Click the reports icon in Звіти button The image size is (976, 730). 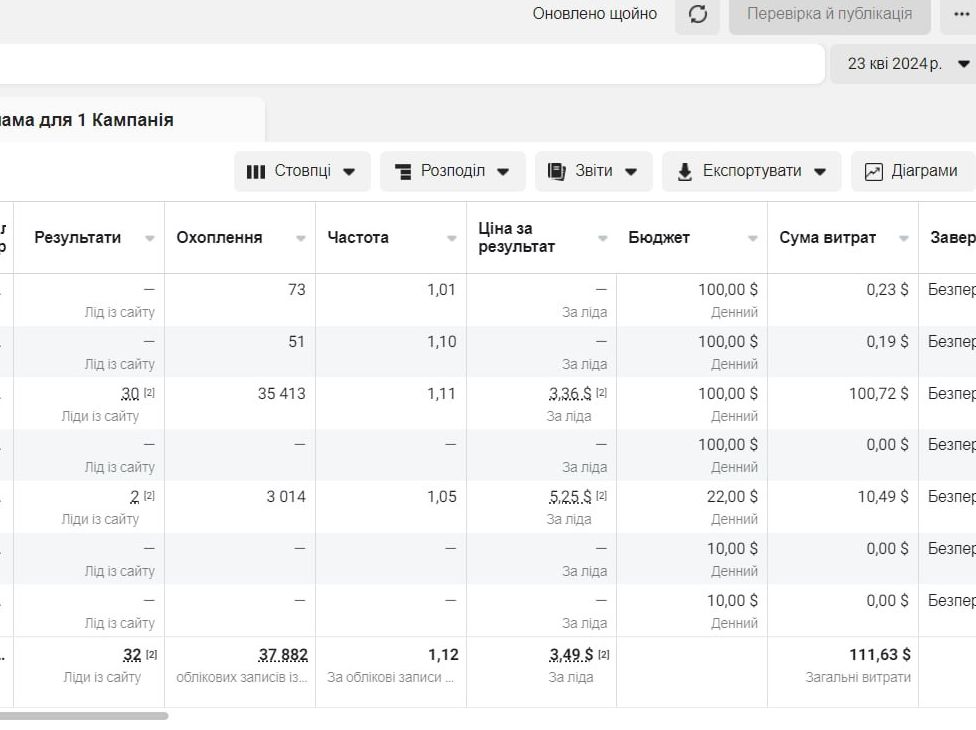[557, 171]
